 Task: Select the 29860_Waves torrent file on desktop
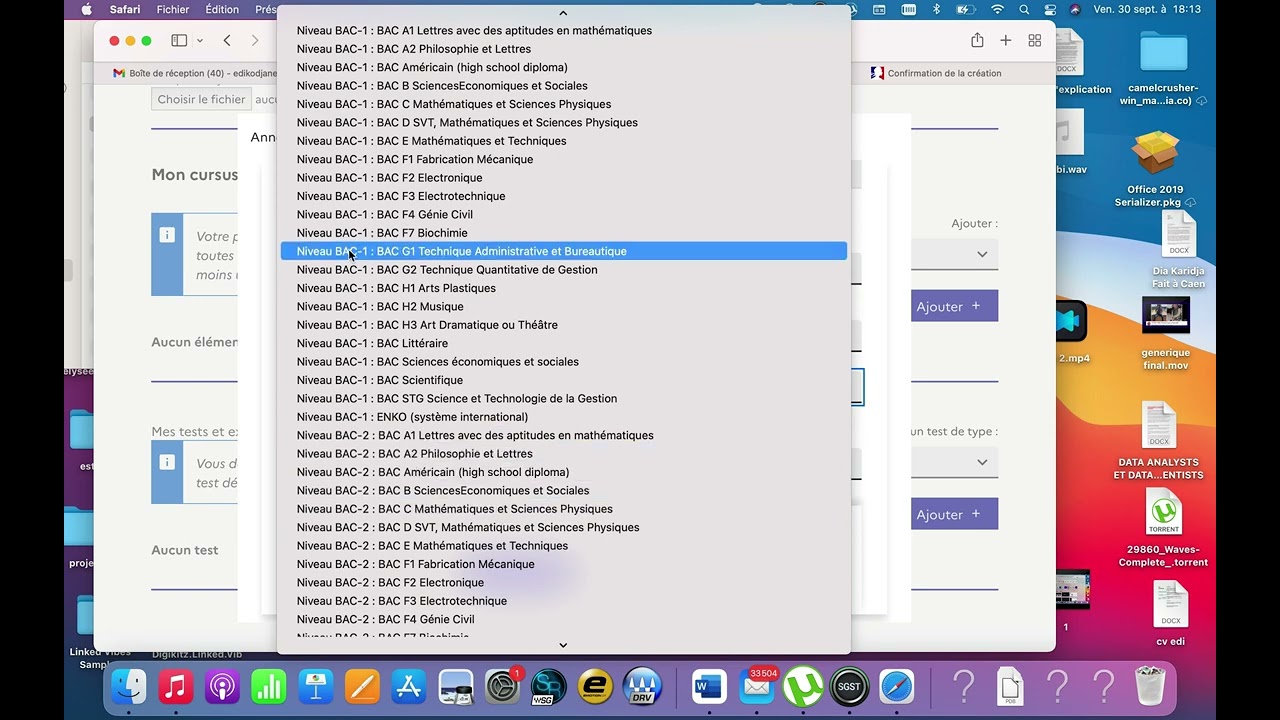click(1164, 530)
